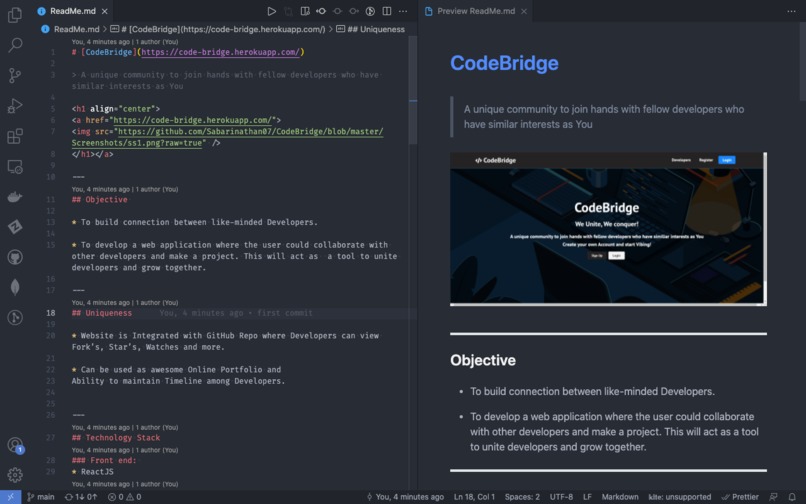Open the Run and Debug view

[15, 106]
